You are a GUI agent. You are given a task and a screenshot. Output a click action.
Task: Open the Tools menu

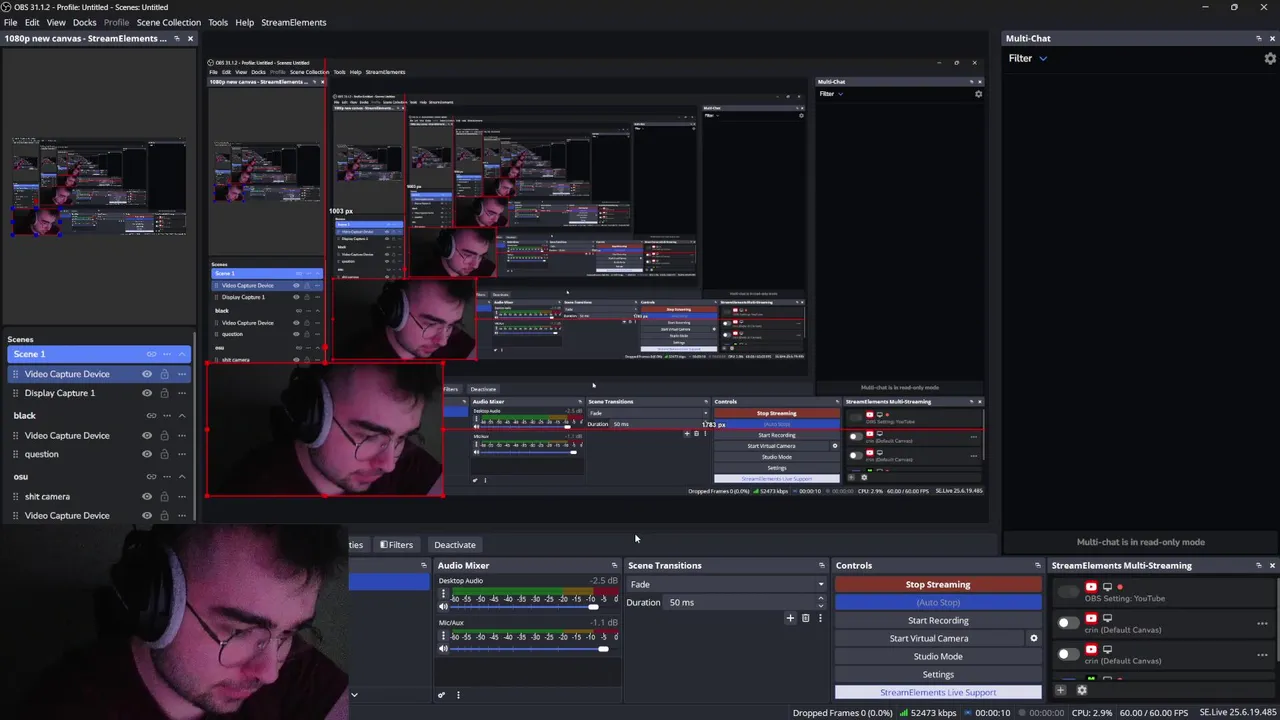point(217,22)
